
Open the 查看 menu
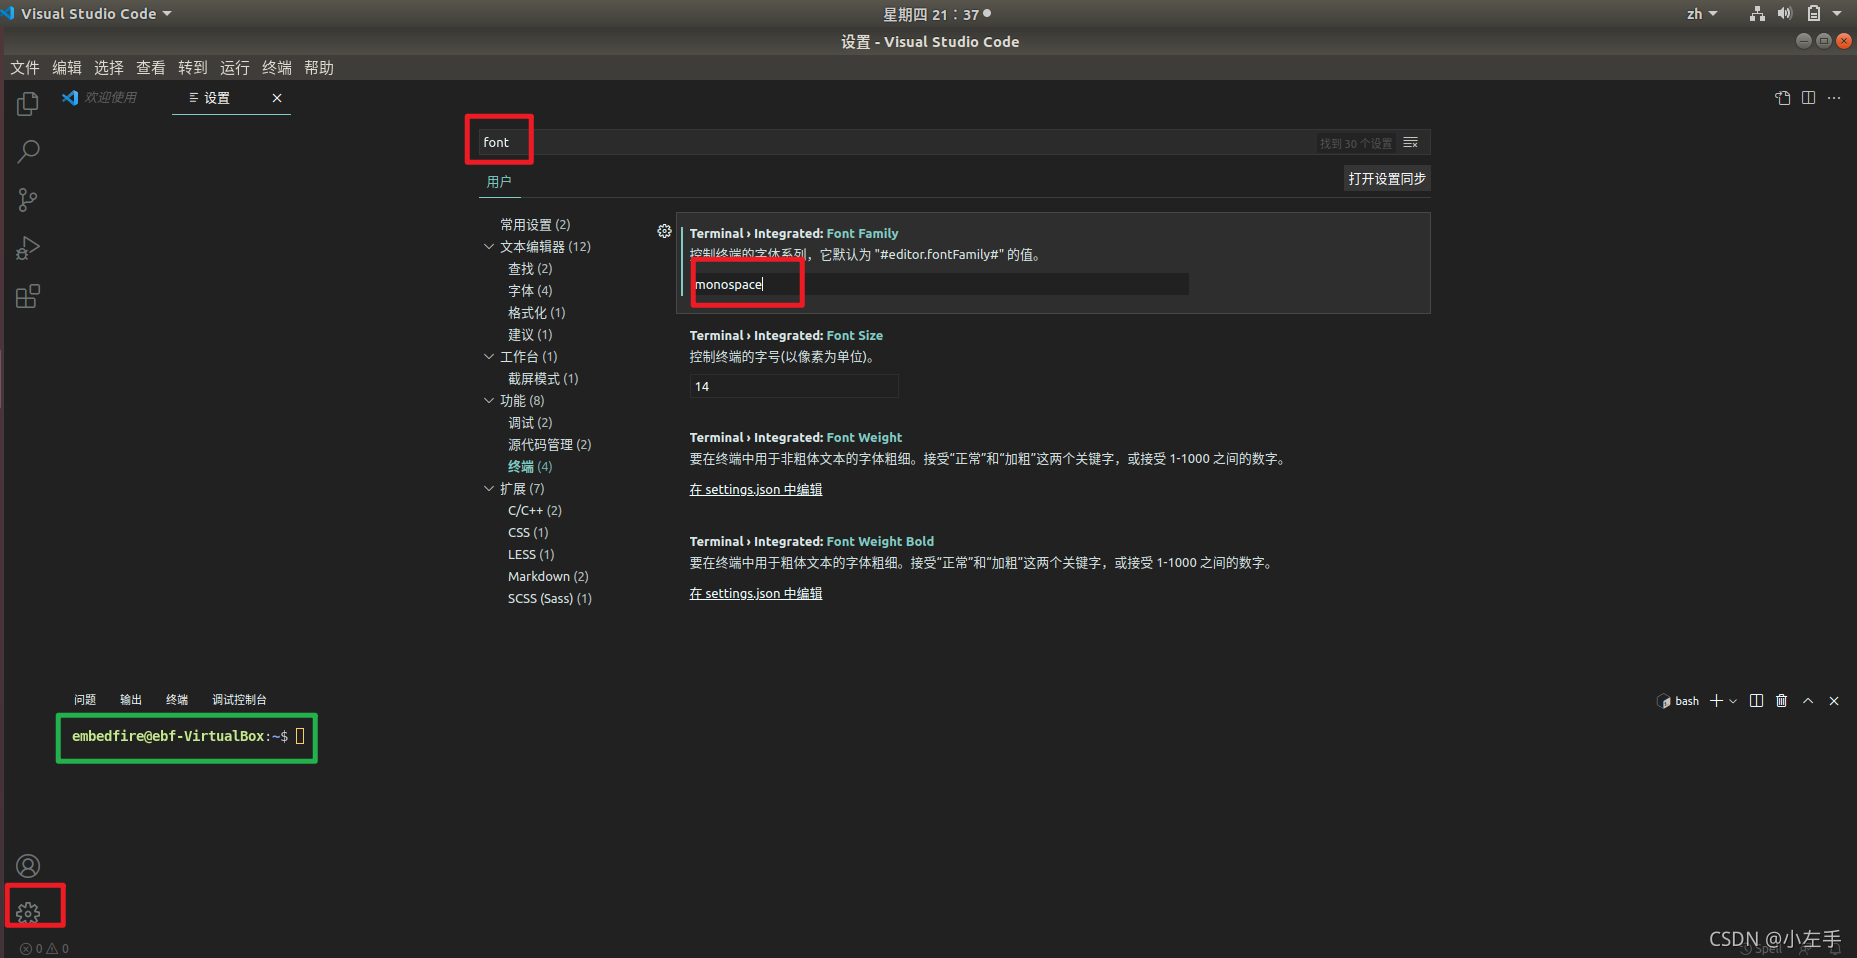pyautogui.click(x=151, y=68)
